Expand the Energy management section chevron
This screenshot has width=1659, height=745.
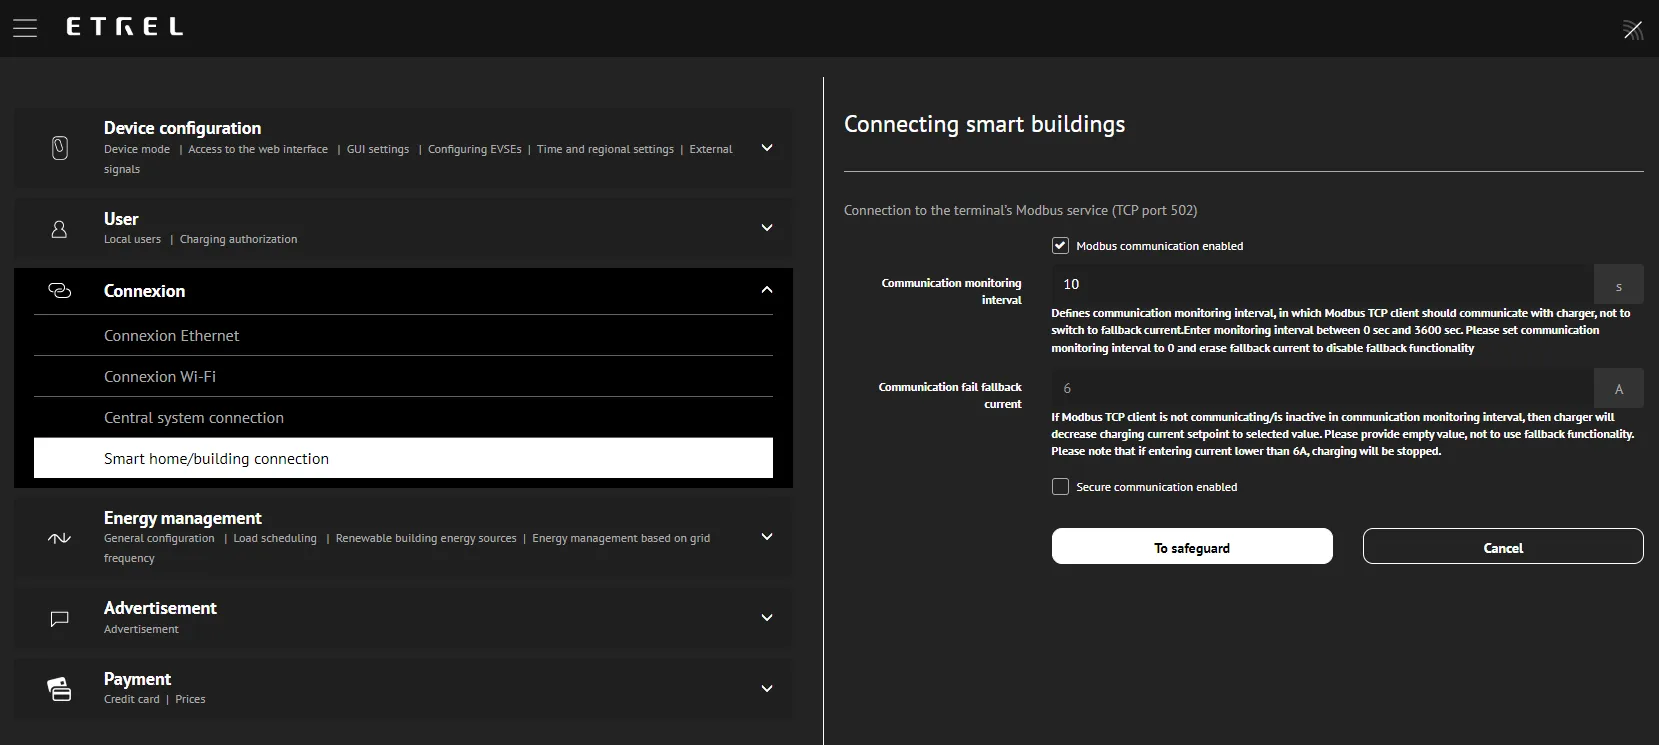coord(767,537)
